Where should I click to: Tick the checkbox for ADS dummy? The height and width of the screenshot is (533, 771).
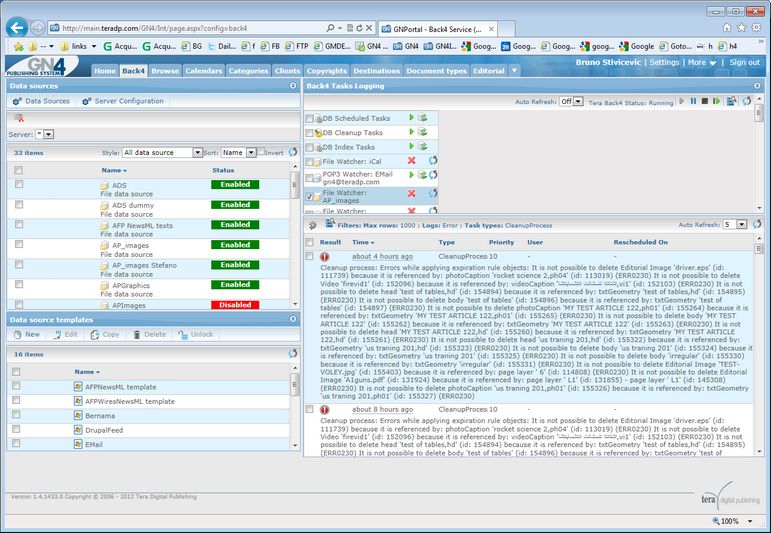[19, 204]
